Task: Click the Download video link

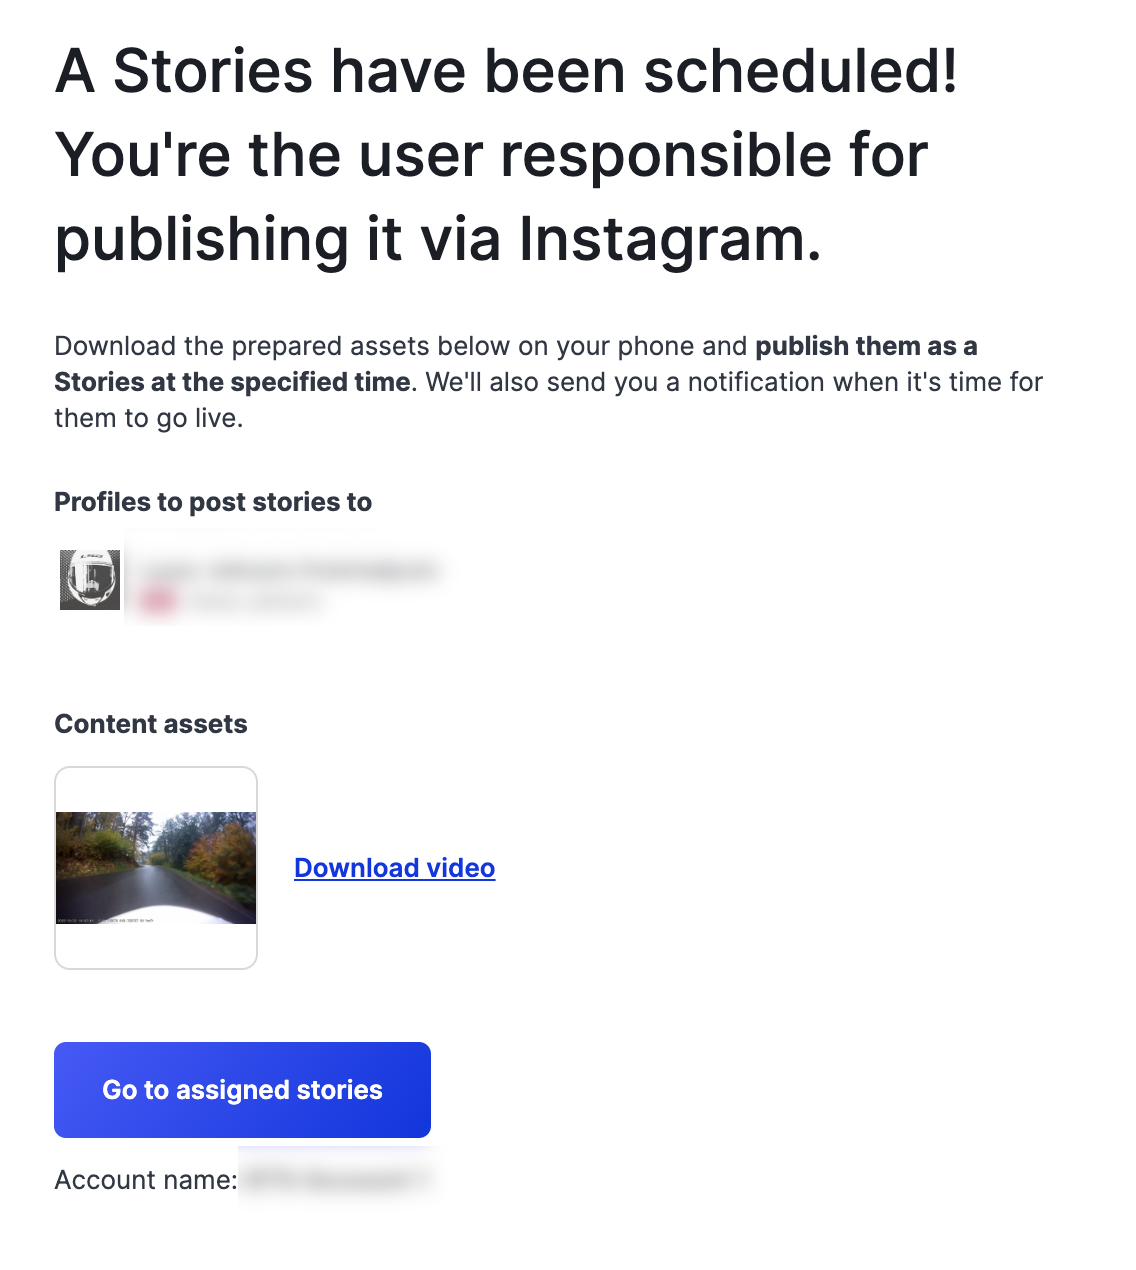Action: coord(394,868)
